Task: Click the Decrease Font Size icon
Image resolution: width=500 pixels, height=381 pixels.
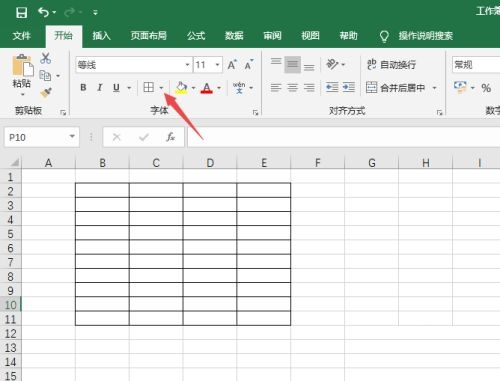Action: pos(249,65)
